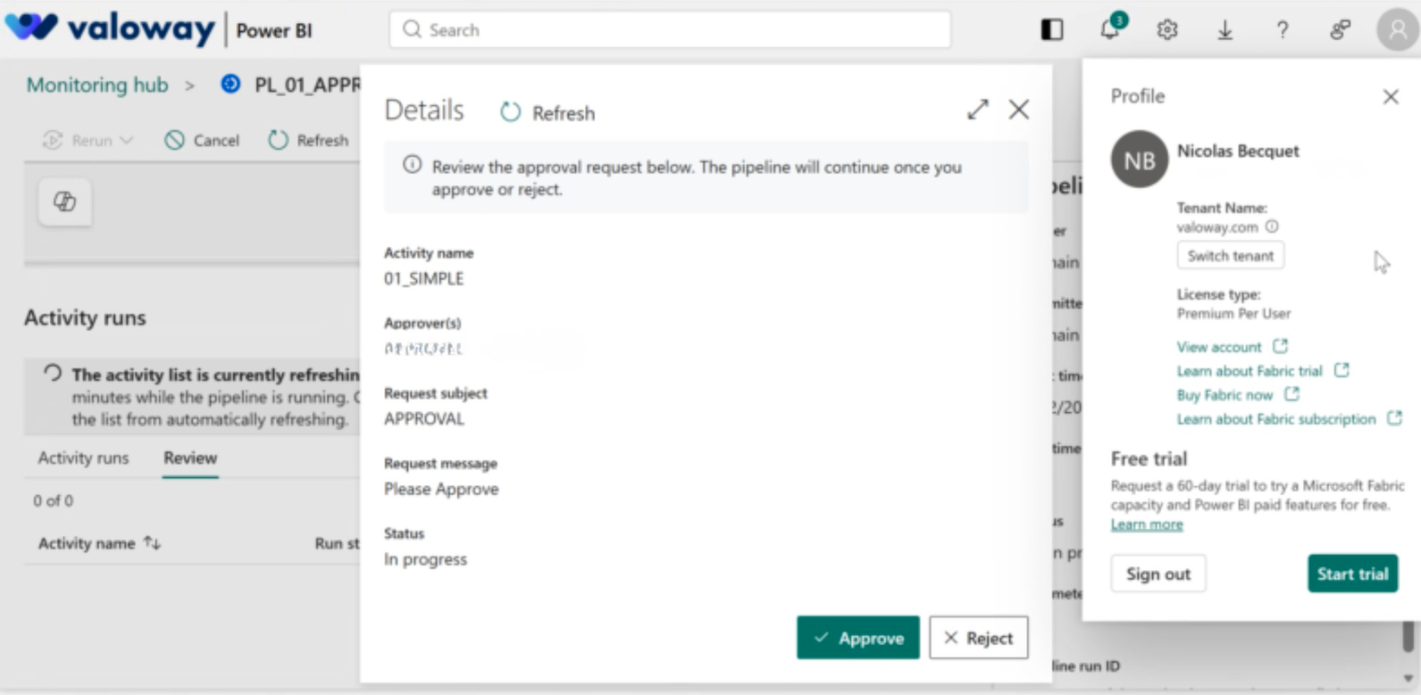The height and width of the screenshot is (695, 1421).
Task: Close the Profile panel
Action: click(1391, 97)
